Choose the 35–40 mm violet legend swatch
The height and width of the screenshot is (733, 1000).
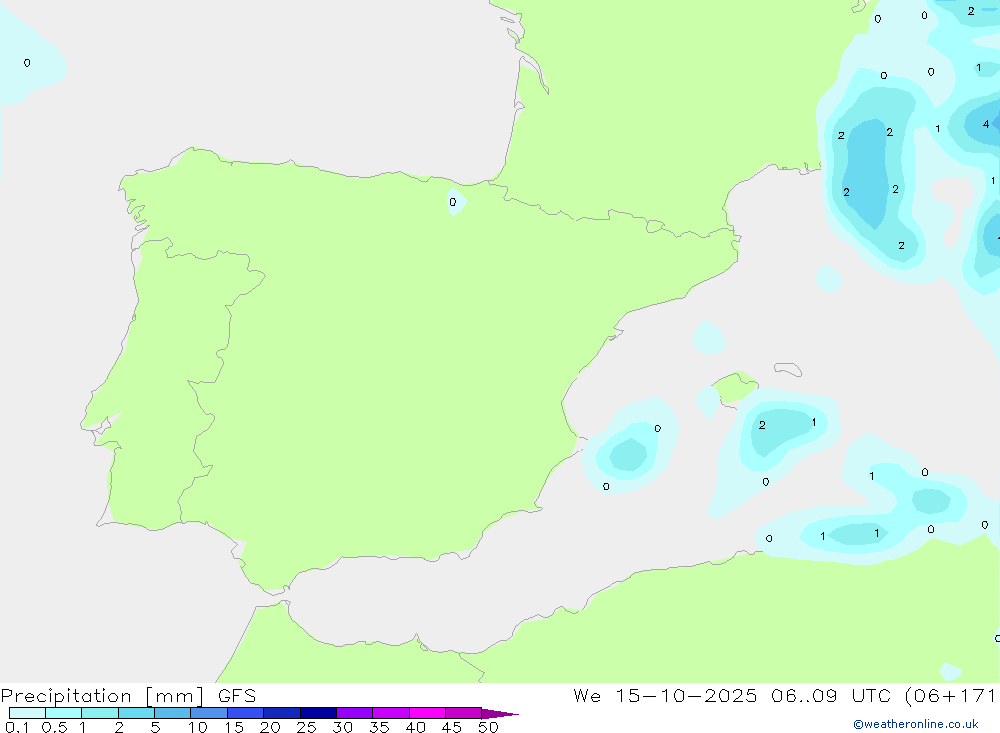pyautogui.click(x=391, y=713)
